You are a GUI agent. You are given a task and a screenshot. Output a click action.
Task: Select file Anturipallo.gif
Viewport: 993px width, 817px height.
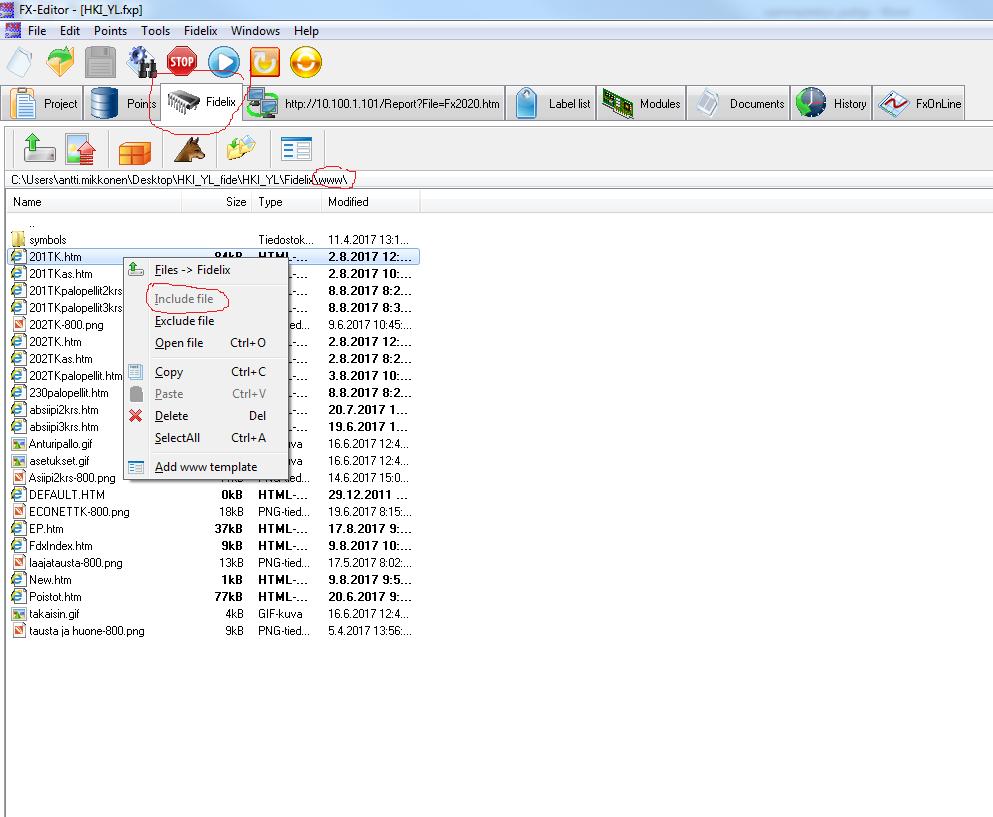[60, 444]
